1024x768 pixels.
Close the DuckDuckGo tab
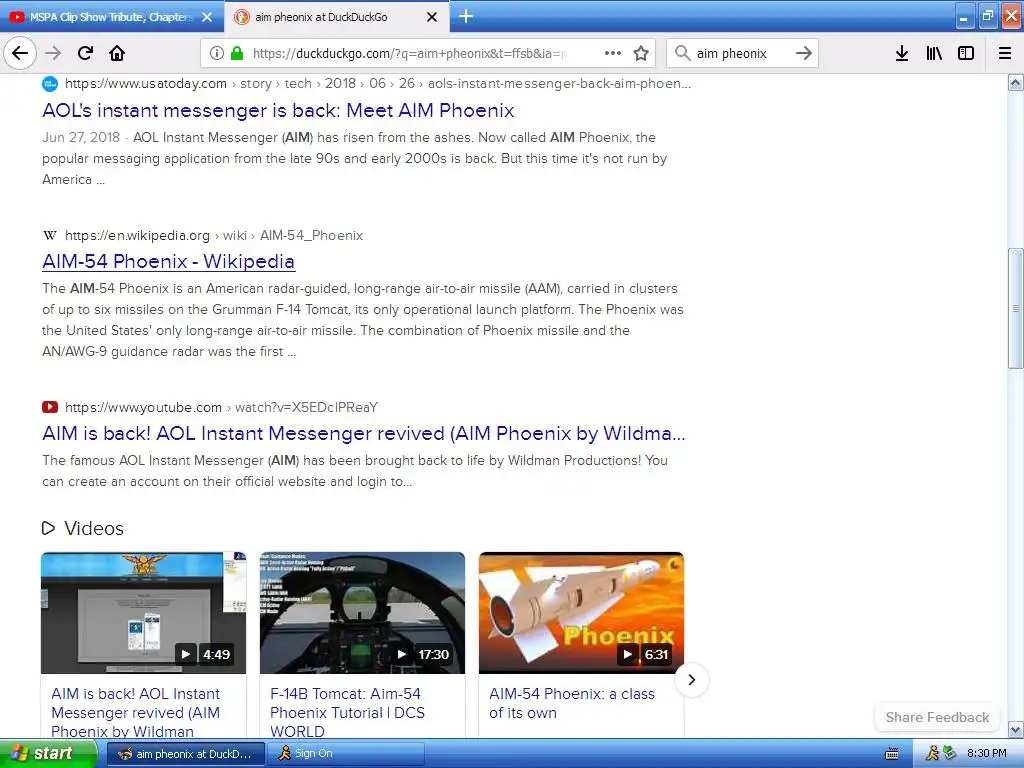coord(432,17)
